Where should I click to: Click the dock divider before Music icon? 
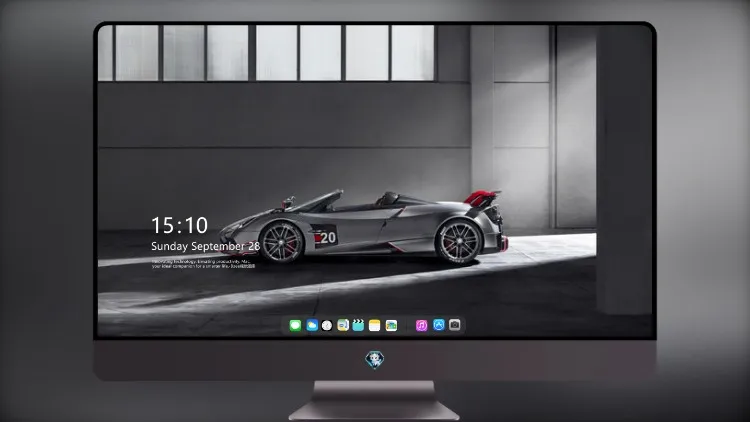click(407, 325)
